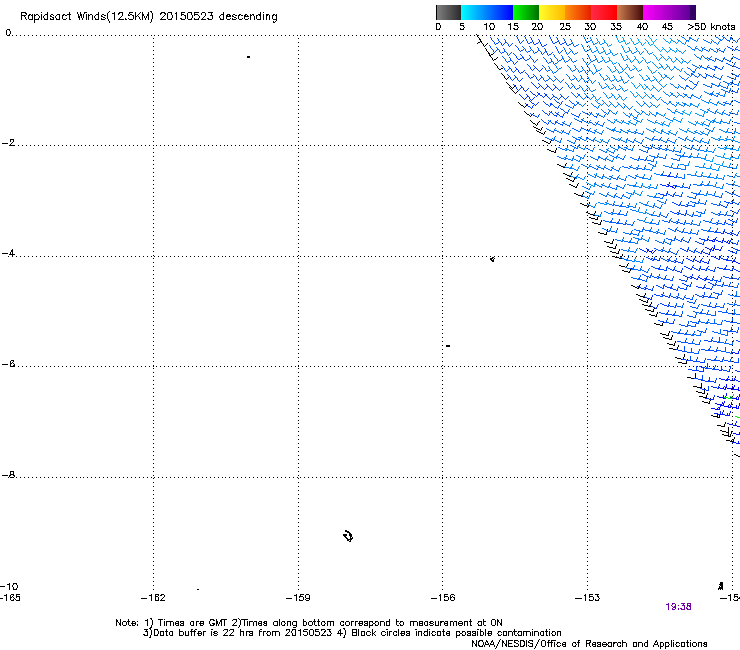Click the 'Data buffer is 22 hrs' note line
740x650 pixels.
coord(352,633)
